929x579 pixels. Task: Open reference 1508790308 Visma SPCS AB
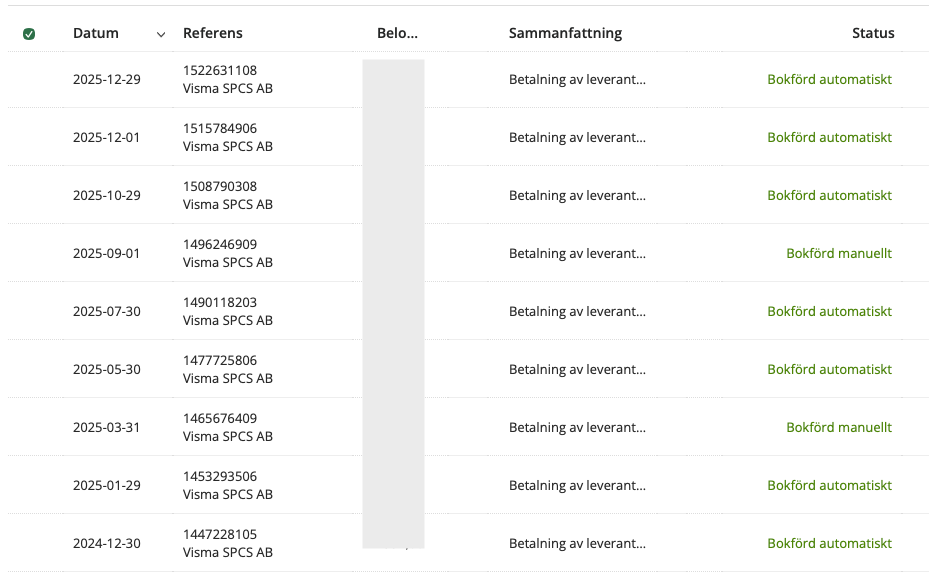click(x=228, y=196)
